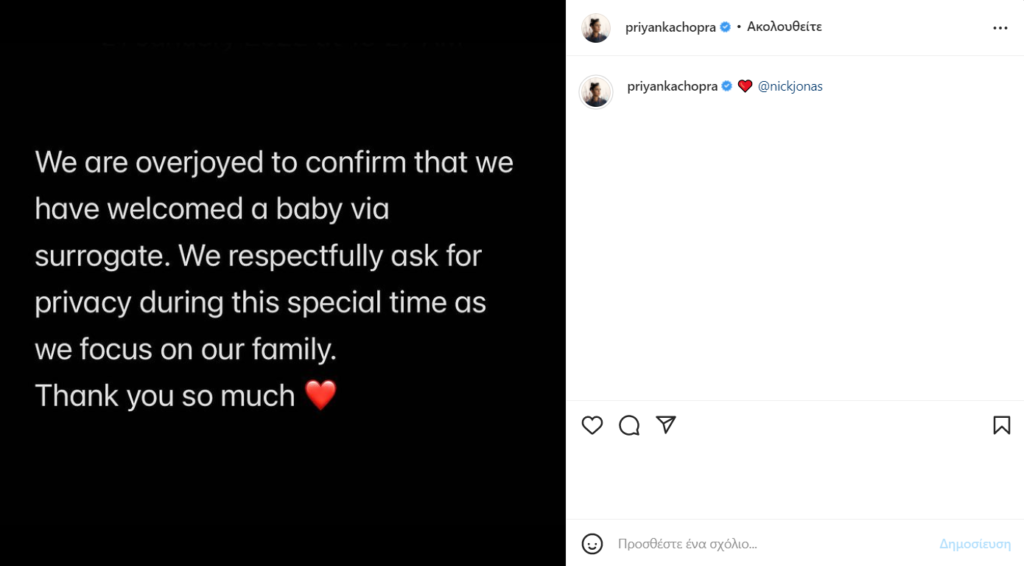Click the verified badge in the caption
The height and width of the screenshot is (566, 1024).
(727, 87)
